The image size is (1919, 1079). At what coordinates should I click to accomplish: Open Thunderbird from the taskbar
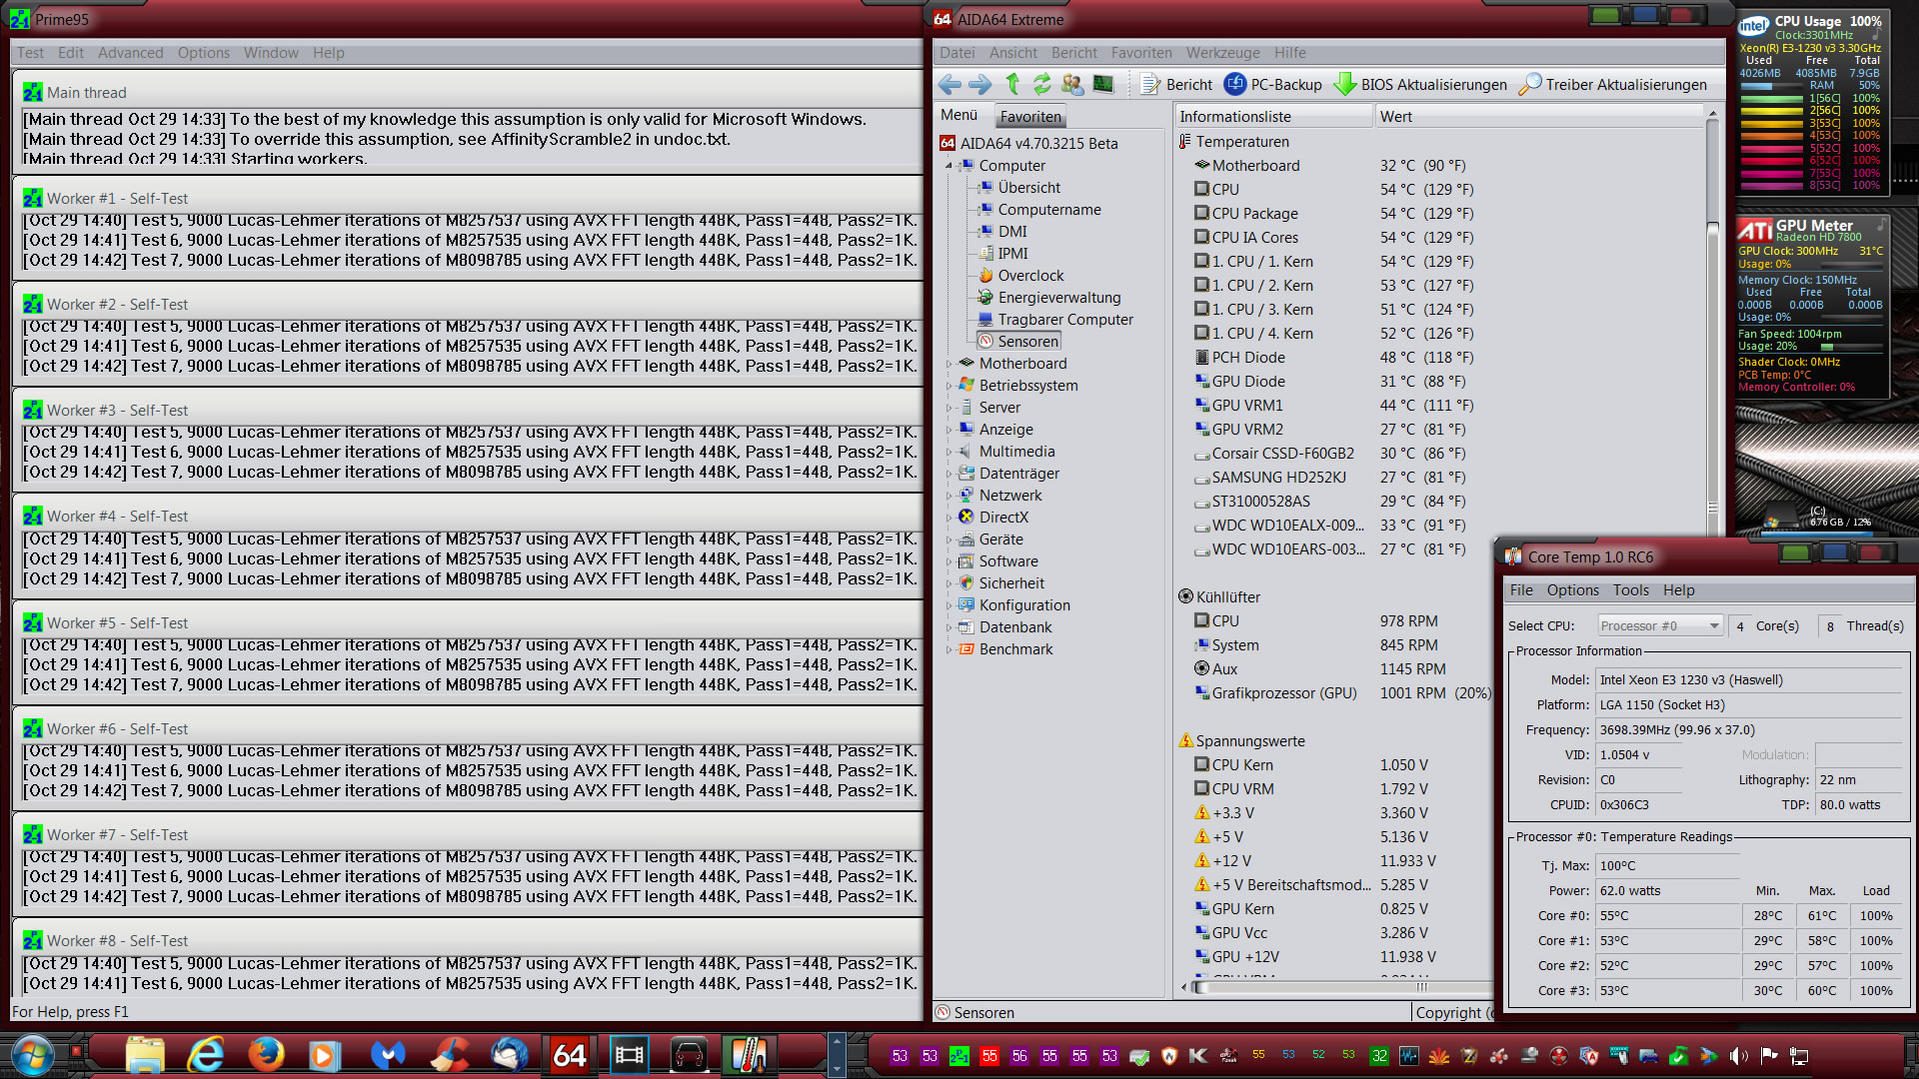click(508, 1055)
